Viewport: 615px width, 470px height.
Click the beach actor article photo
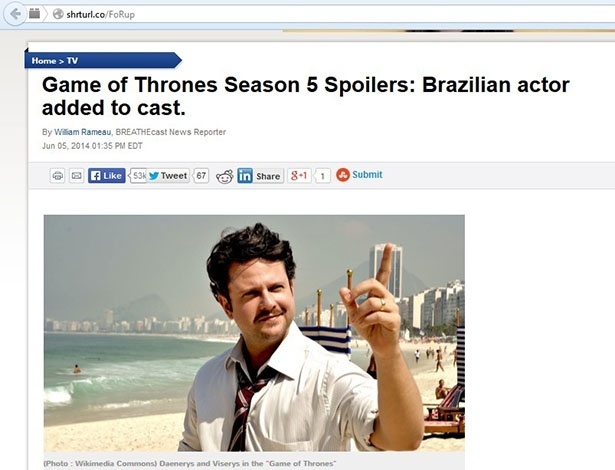[x=254, y=333]
